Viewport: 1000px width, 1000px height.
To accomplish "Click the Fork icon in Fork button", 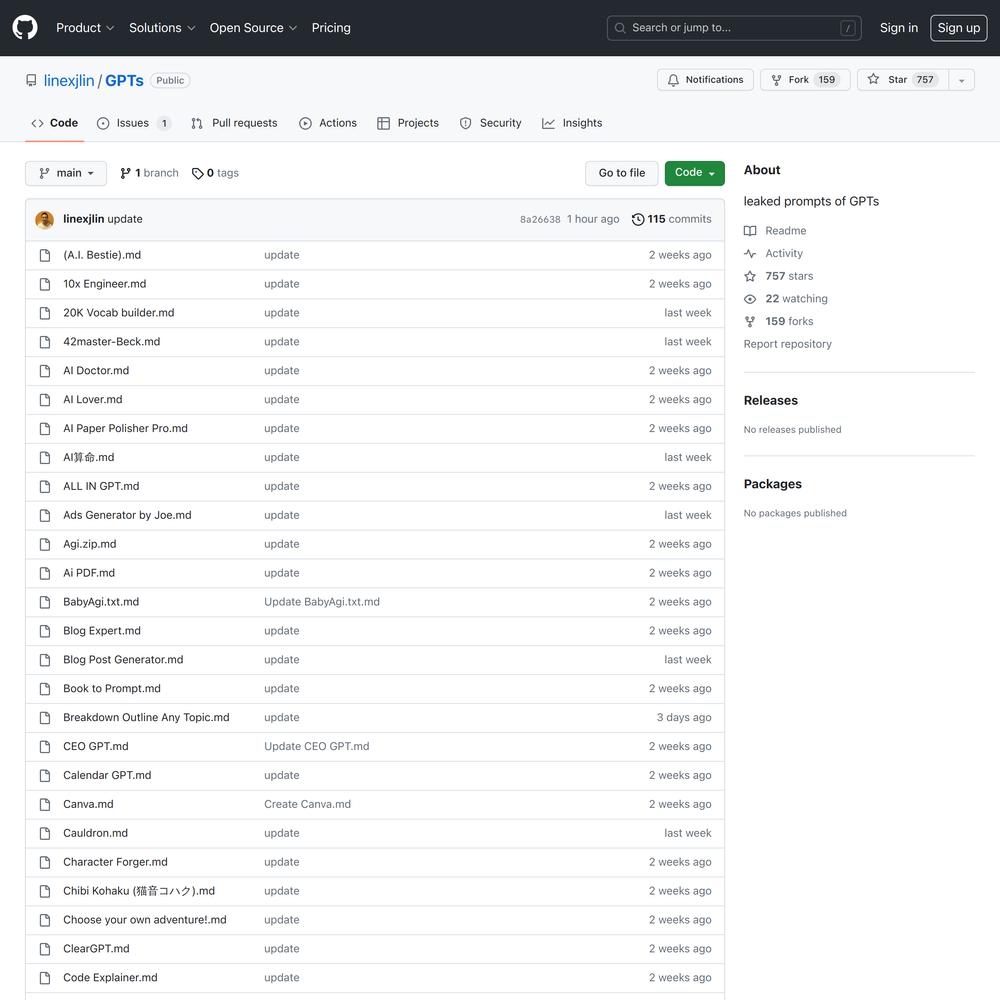I will click(776, 80).
